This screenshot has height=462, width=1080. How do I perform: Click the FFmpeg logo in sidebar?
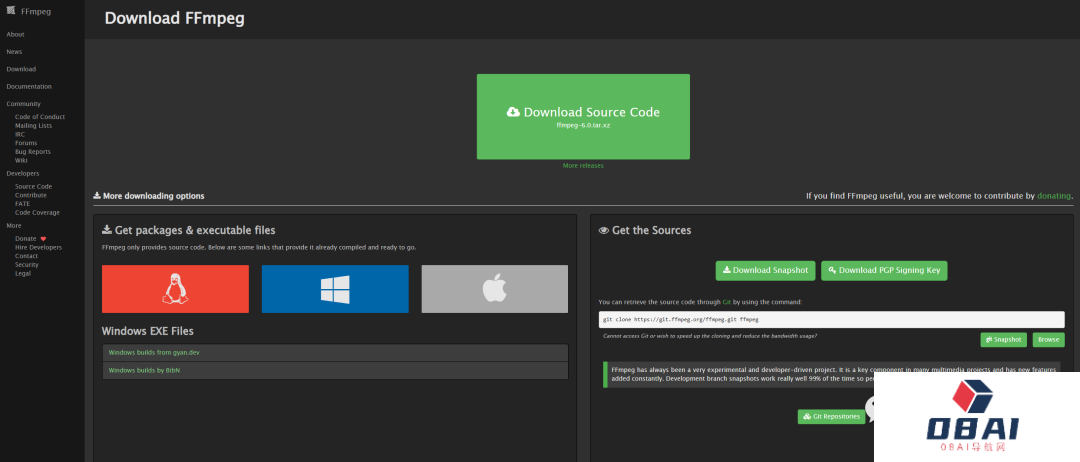click(12, 11)
